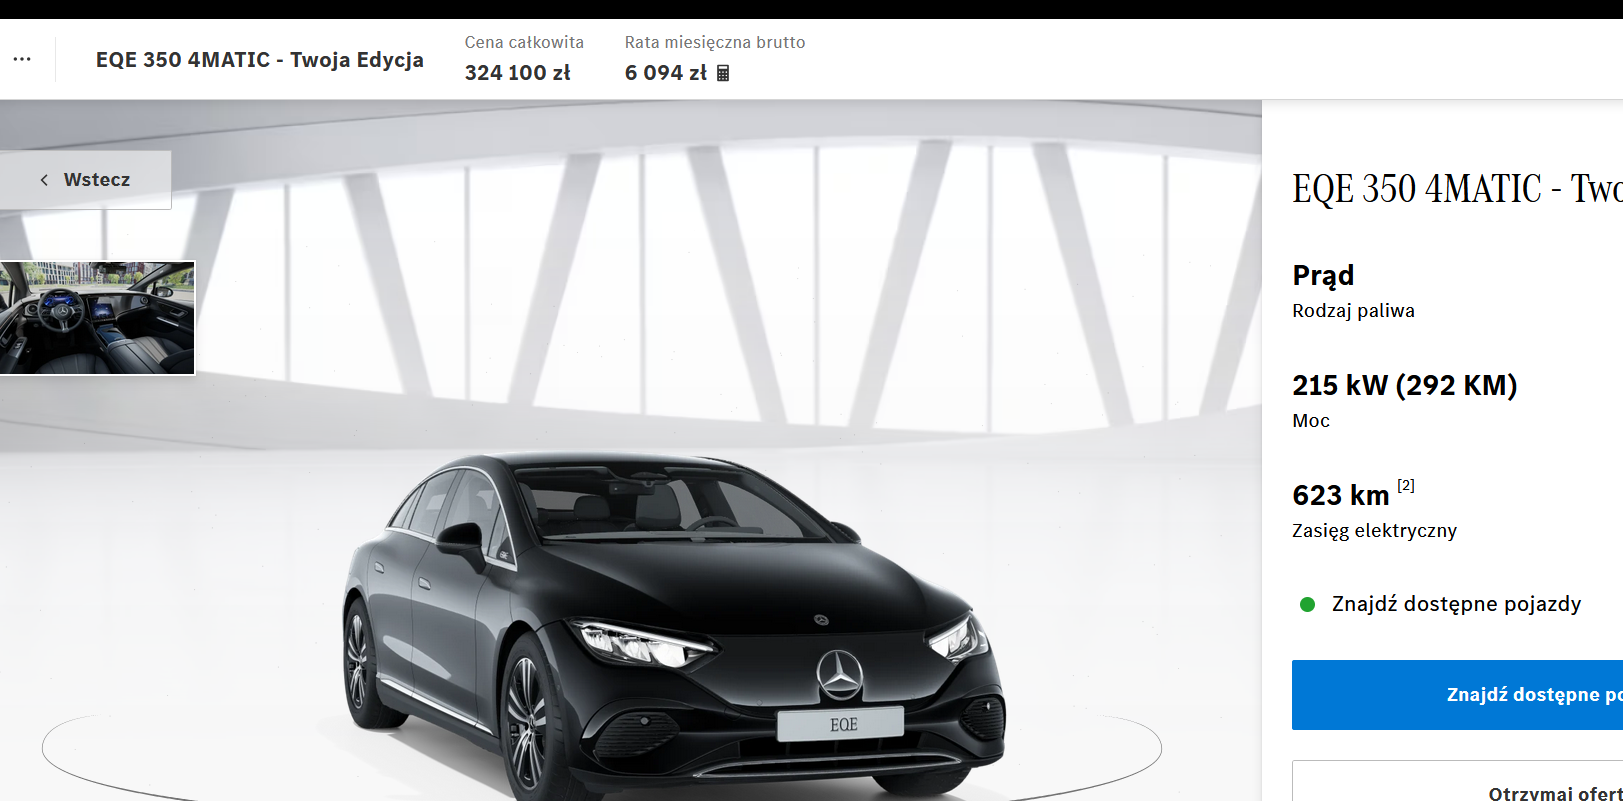Click the EQE 350 4MATIC title in header
Image resolution: width=1623 pixels, height=801 pixels.
coord(260,60)
